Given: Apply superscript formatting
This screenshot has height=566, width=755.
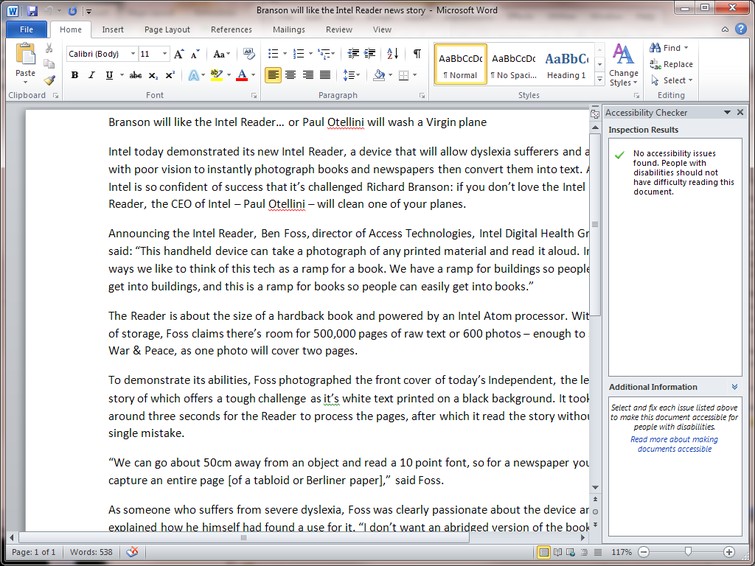Looking at the screenshot, I should tap(169, 75).
